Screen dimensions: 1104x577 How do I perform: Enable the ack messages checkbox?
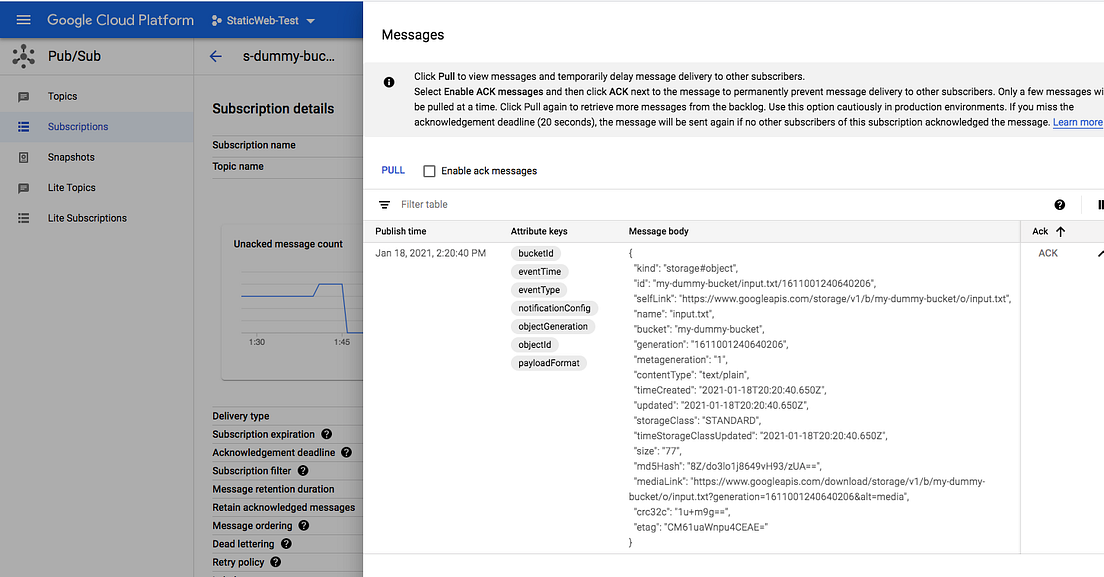[x=429, y=170]
